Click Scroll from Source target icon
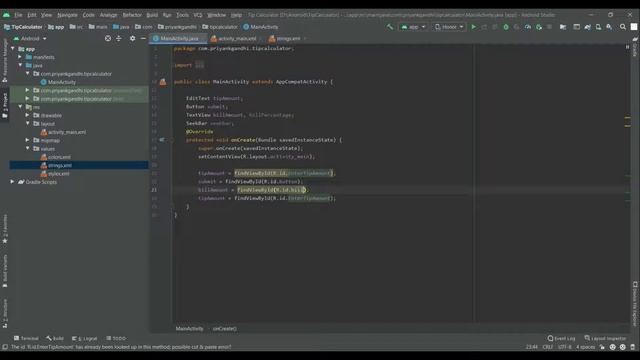The height and width of the screenshot is (360, 640). click(x=108, y=38)
